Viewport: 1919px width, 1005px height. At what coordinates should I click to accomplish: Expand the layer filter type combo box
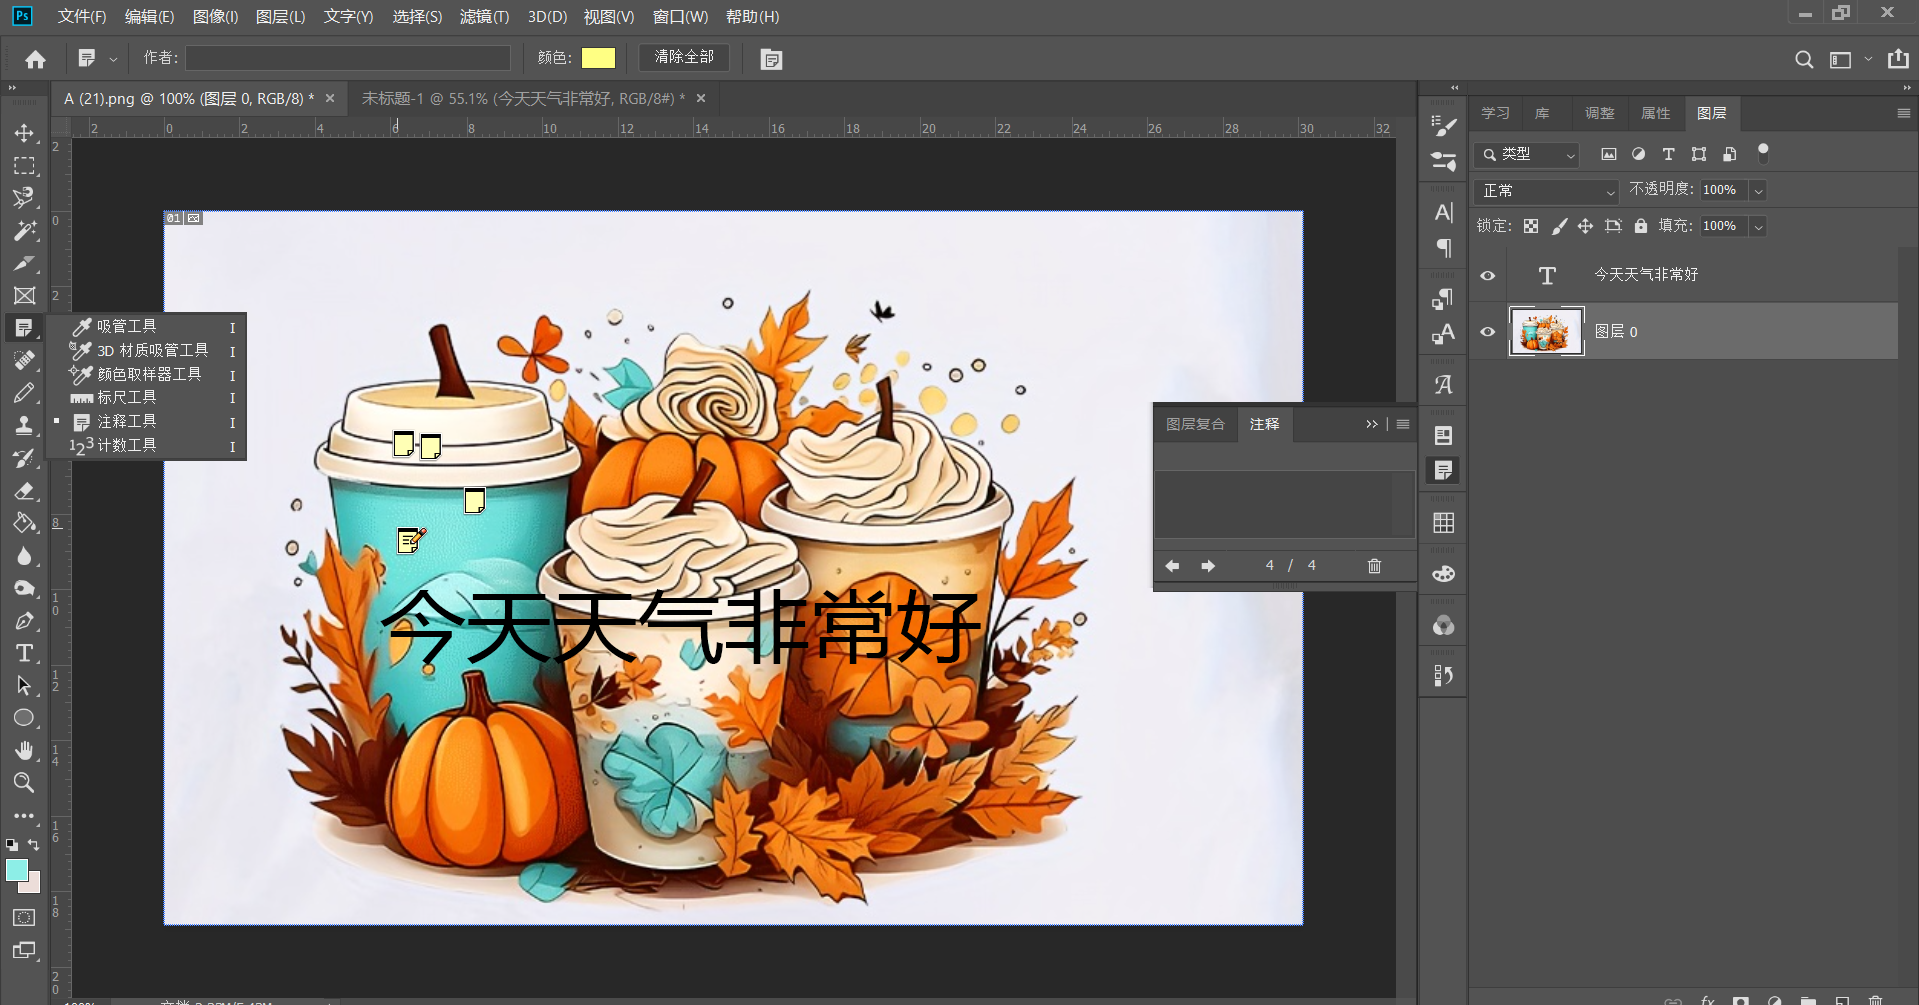[1525, 154]
